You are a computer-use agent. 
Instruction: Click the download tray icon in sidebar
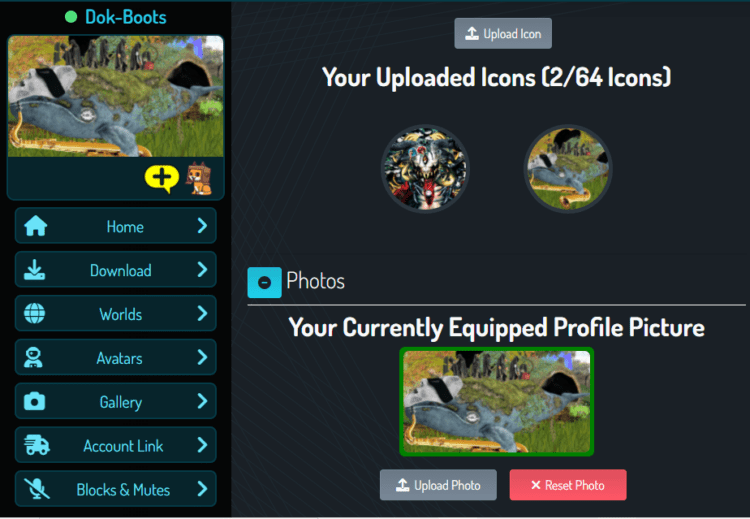coord(34,270)
